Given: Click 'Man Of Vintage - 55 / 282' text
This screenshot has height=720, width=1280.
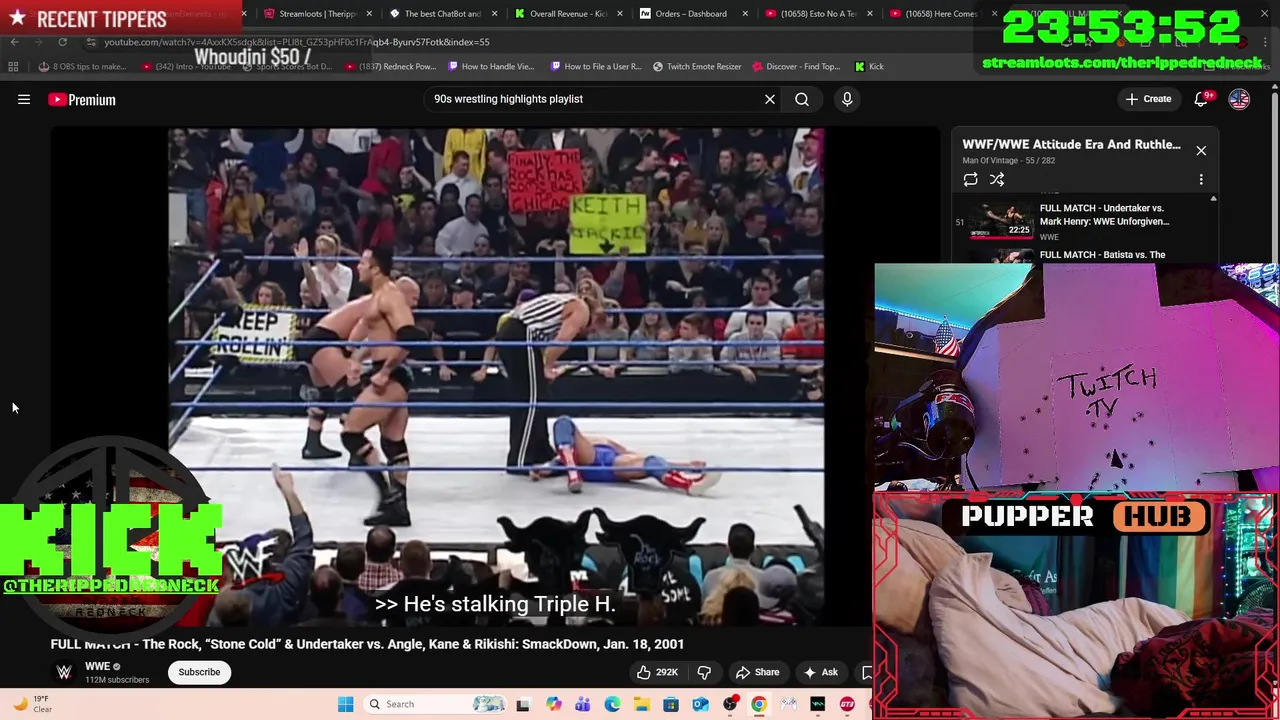Looking at the screenshot, I should [1008, 160].
